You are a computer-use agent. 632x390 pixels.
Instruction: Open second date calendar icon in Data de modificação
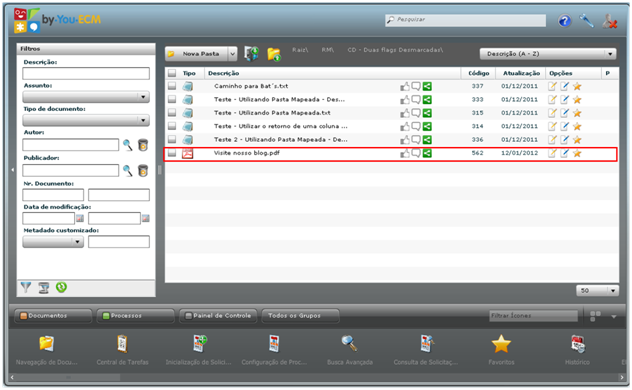click(x=146, y=218)
